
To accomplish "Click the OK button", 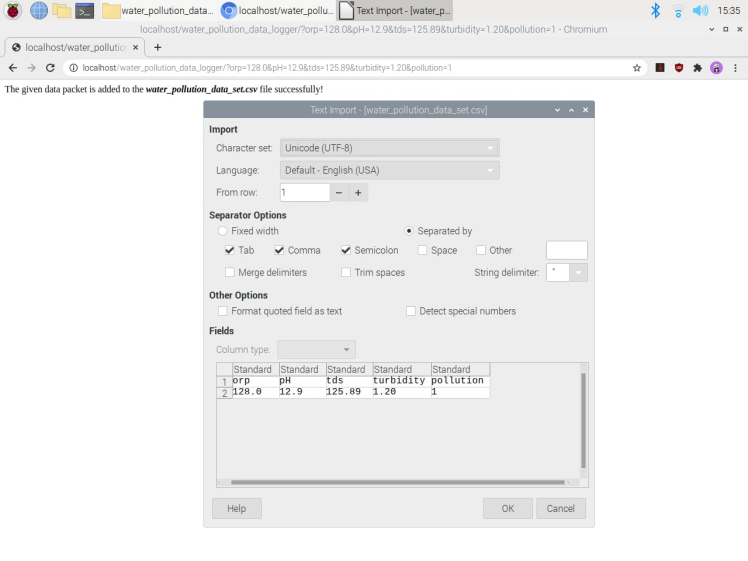I will [507, 508].
